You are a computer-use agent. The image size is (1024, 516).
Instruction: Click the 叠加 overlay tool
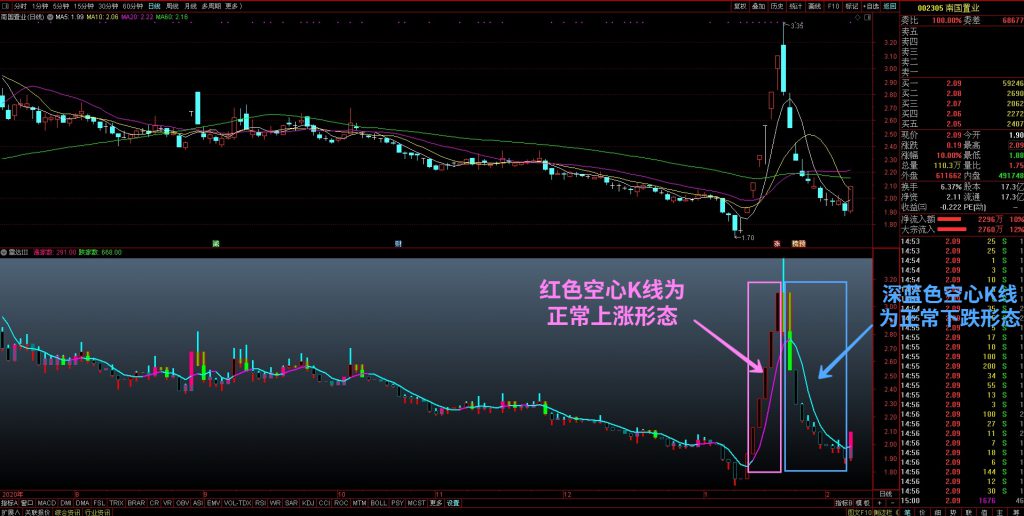point(758,6)
